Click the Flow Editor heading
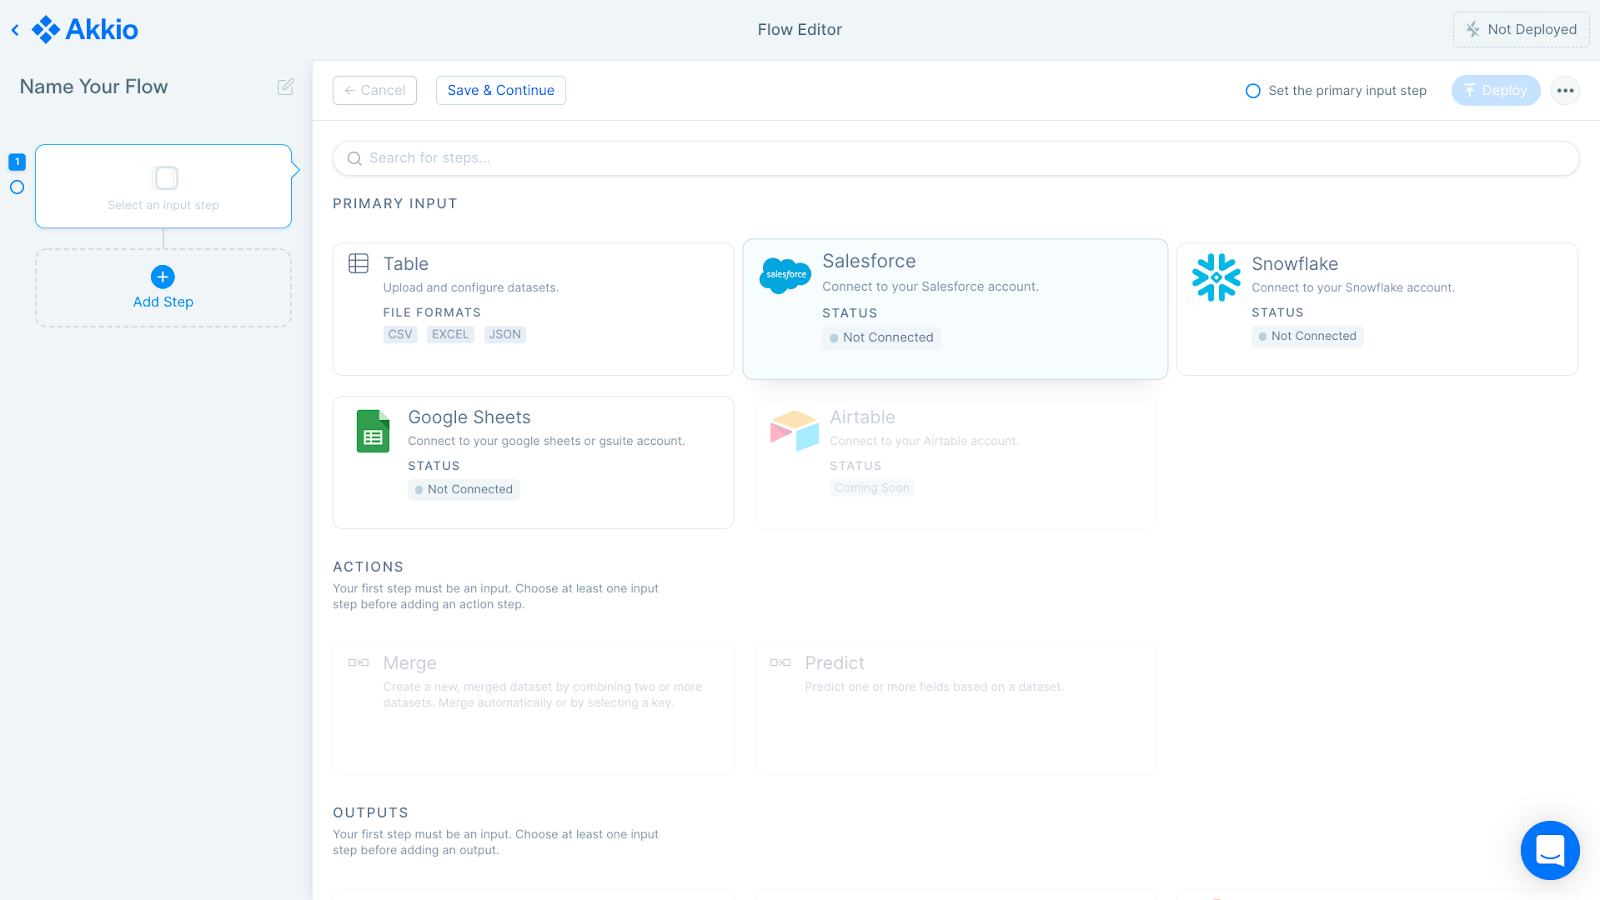Screen dimensions: 1600x900 [x=800, y=30]
